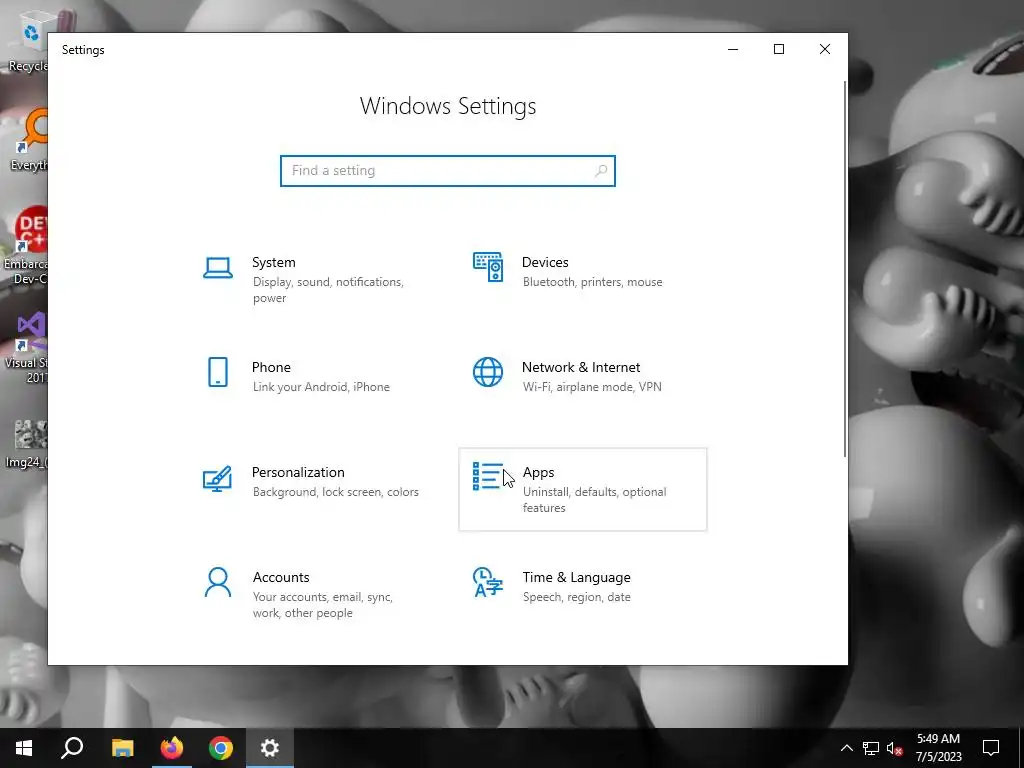This screenshot has width=1024, height=768.
Task: Select the Personalization paintbrush icon
Action: pyautogui.click(x=217, y=478)
